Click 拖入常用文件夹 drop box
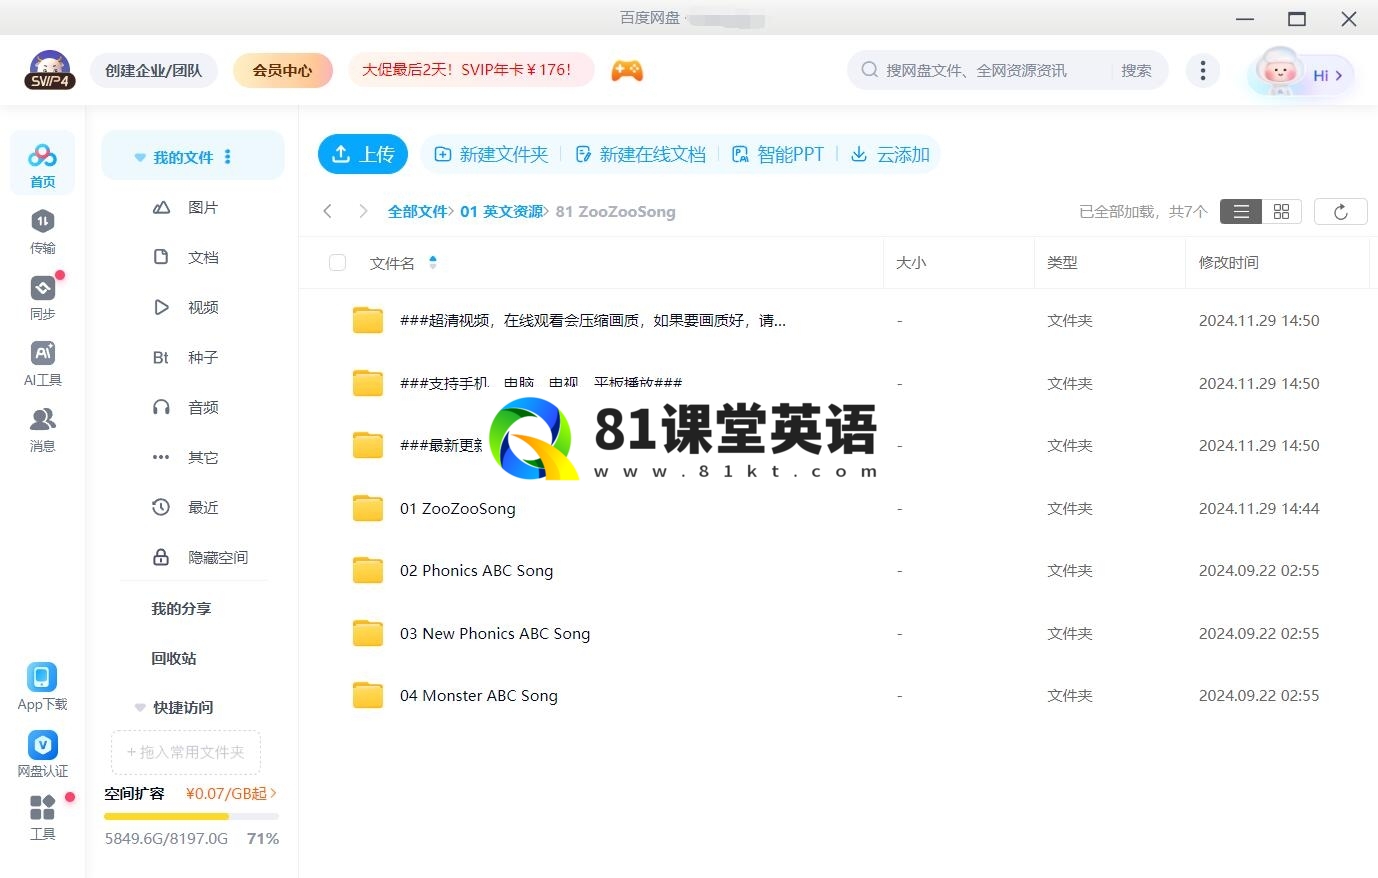Screen dimensions: 1378x878 [x=186, y=752]
